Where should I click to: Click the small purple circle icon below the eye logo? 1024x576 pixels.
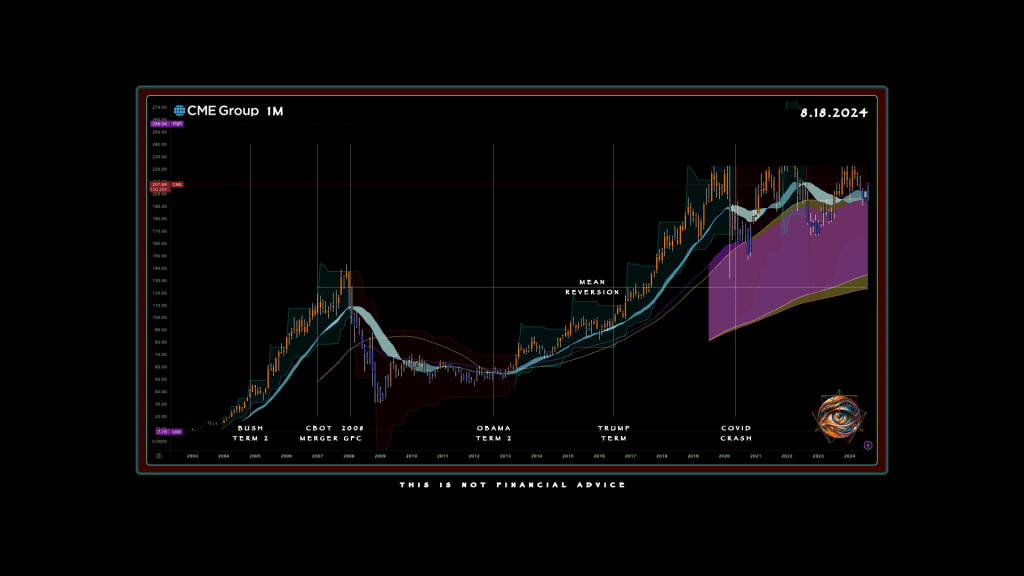(867, 445)
